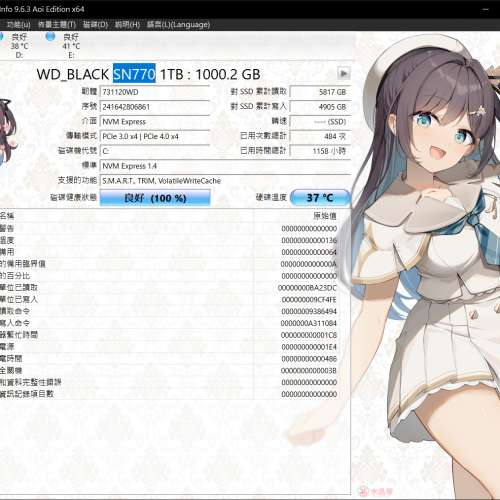Click the 原始值 raw values column header
The width and height of the screenshot is (500, 500).
(325, 216)
